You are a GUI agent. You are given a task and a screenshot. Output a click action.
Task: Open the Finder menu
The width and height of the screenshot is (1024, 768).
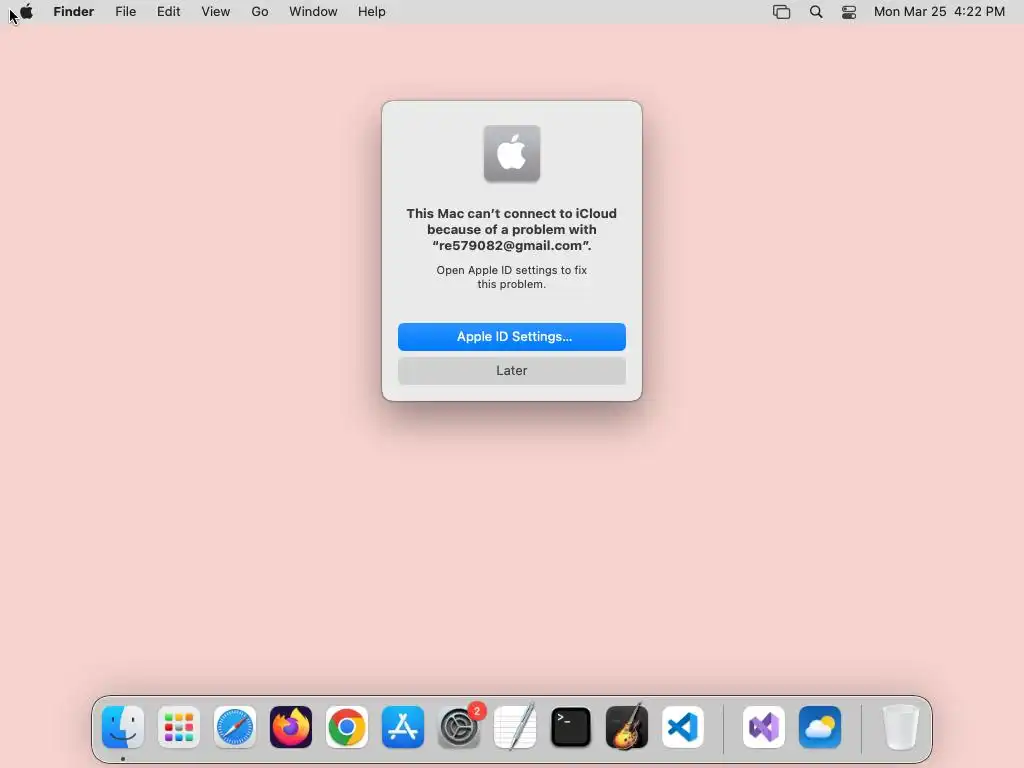click(74, 12)
